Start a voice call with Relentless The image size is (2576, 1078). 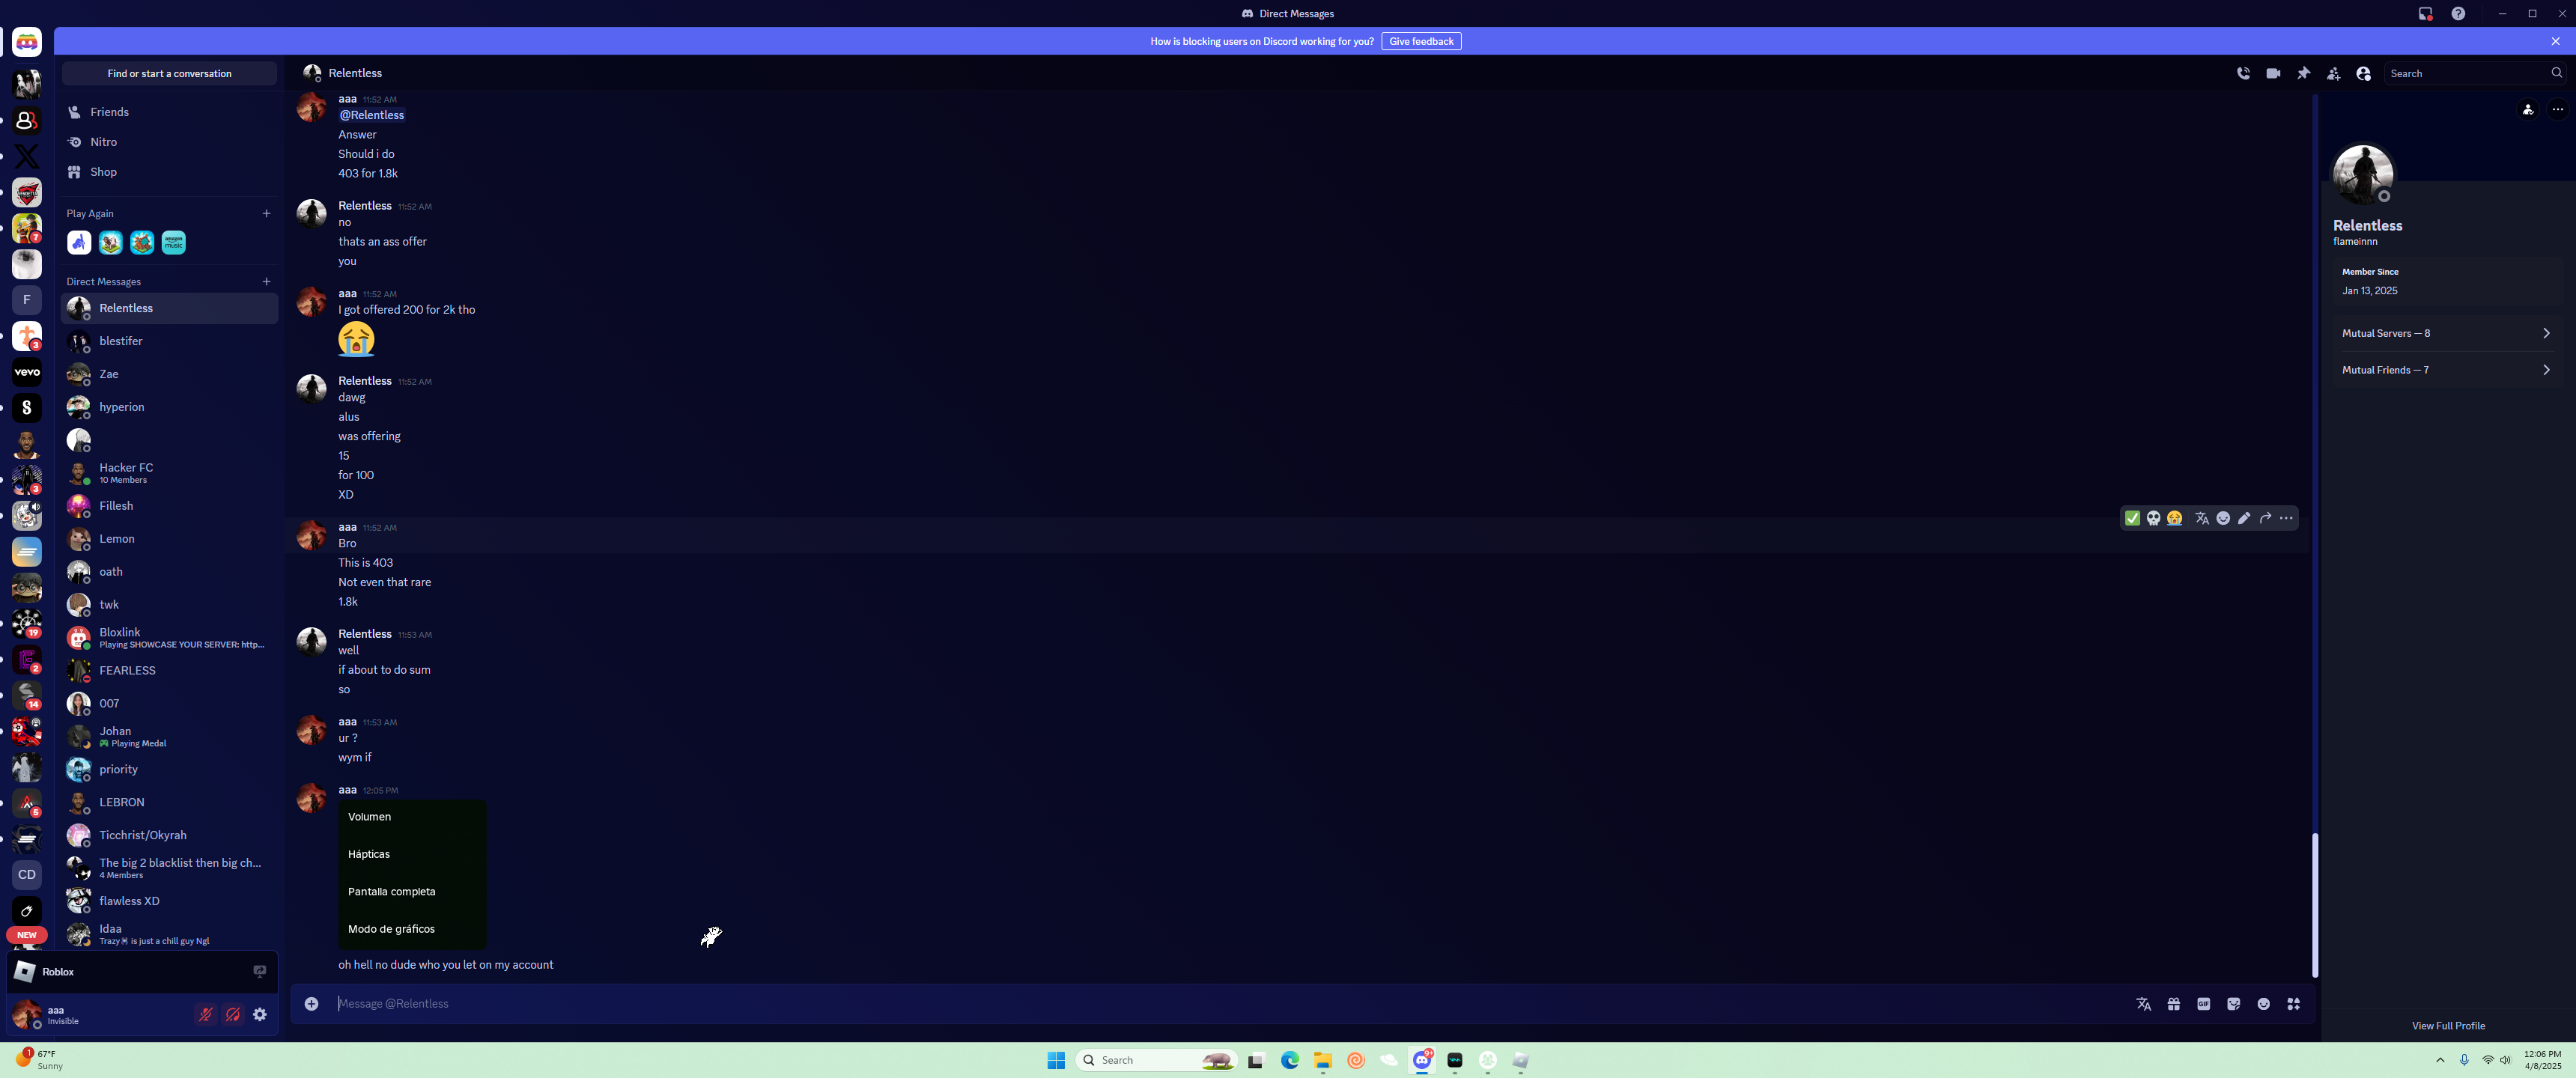2243,73
